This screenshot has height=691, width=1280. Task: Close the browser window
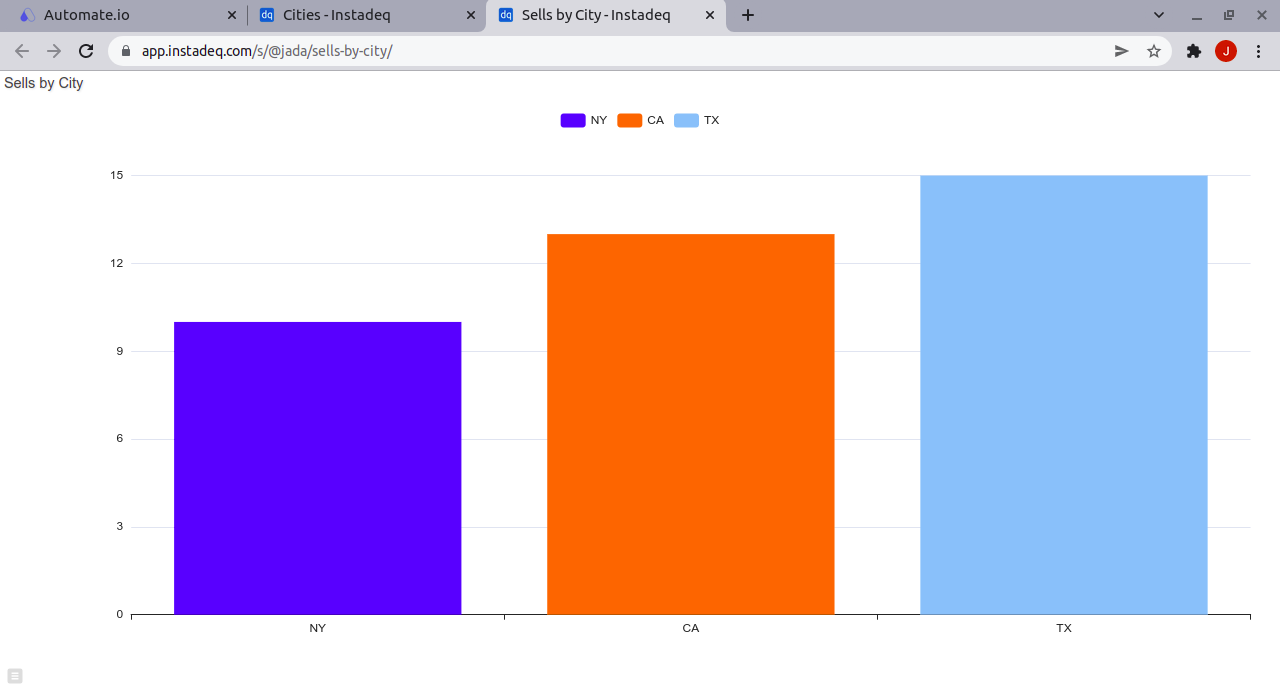click(1261, 15)
